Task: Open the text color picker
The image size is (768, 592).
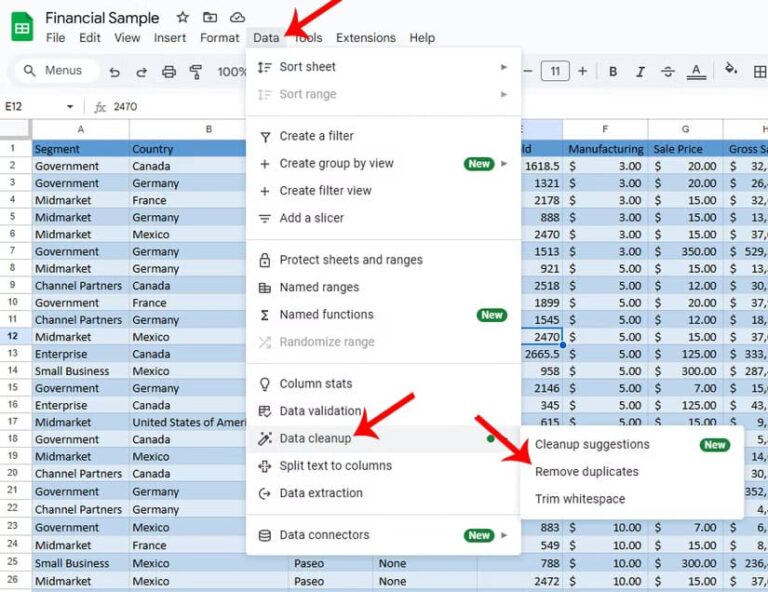Action: (696, 72)
